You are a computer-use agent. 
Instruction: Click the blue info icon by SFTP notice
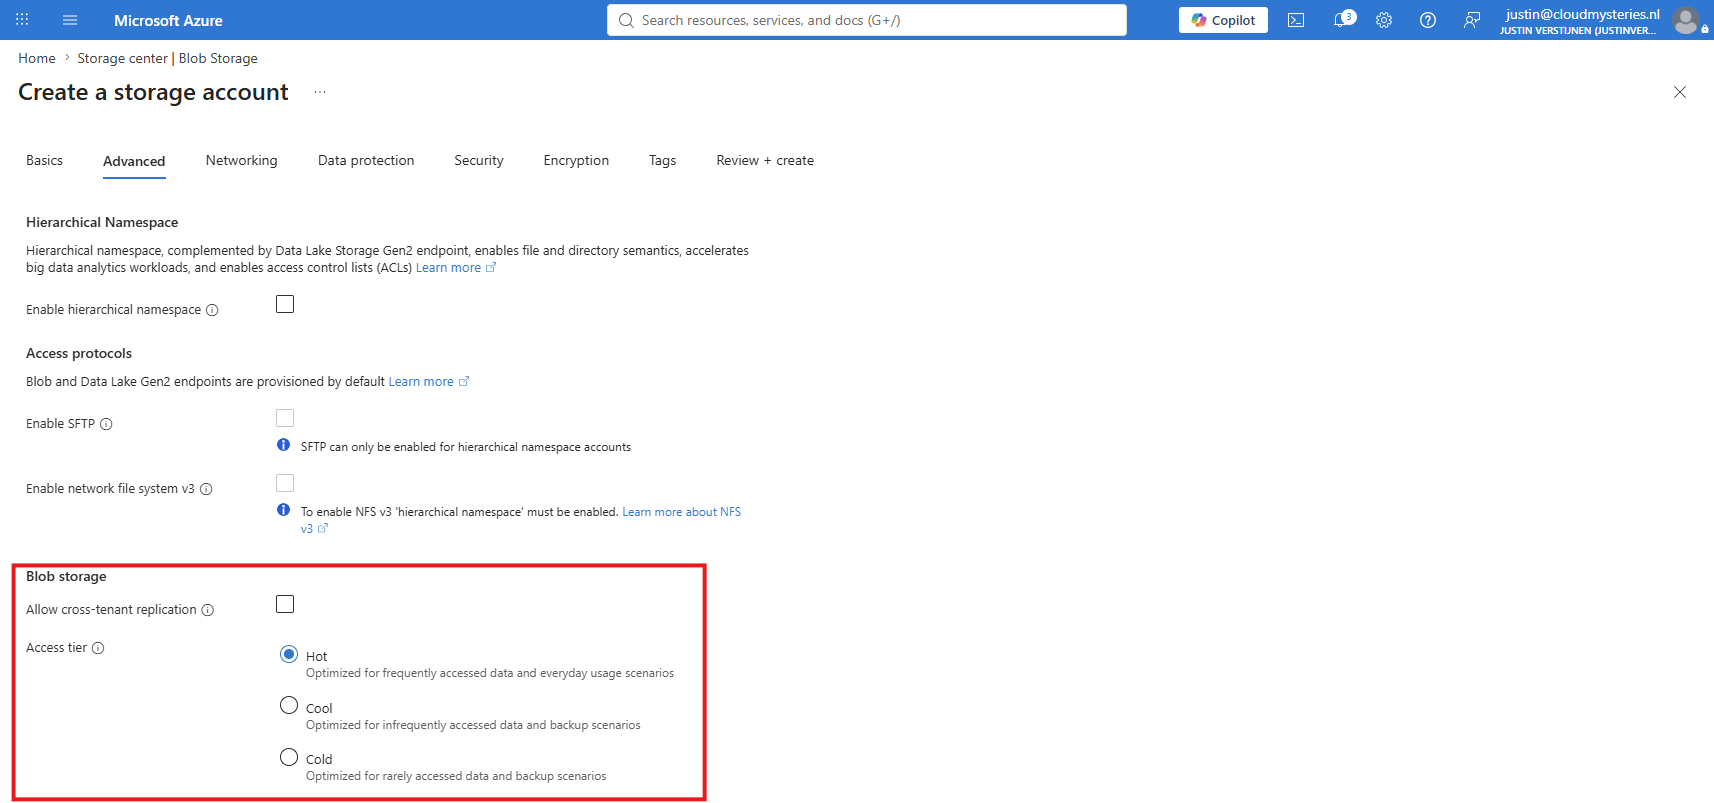pyautogui.click(x=284, y=445)
